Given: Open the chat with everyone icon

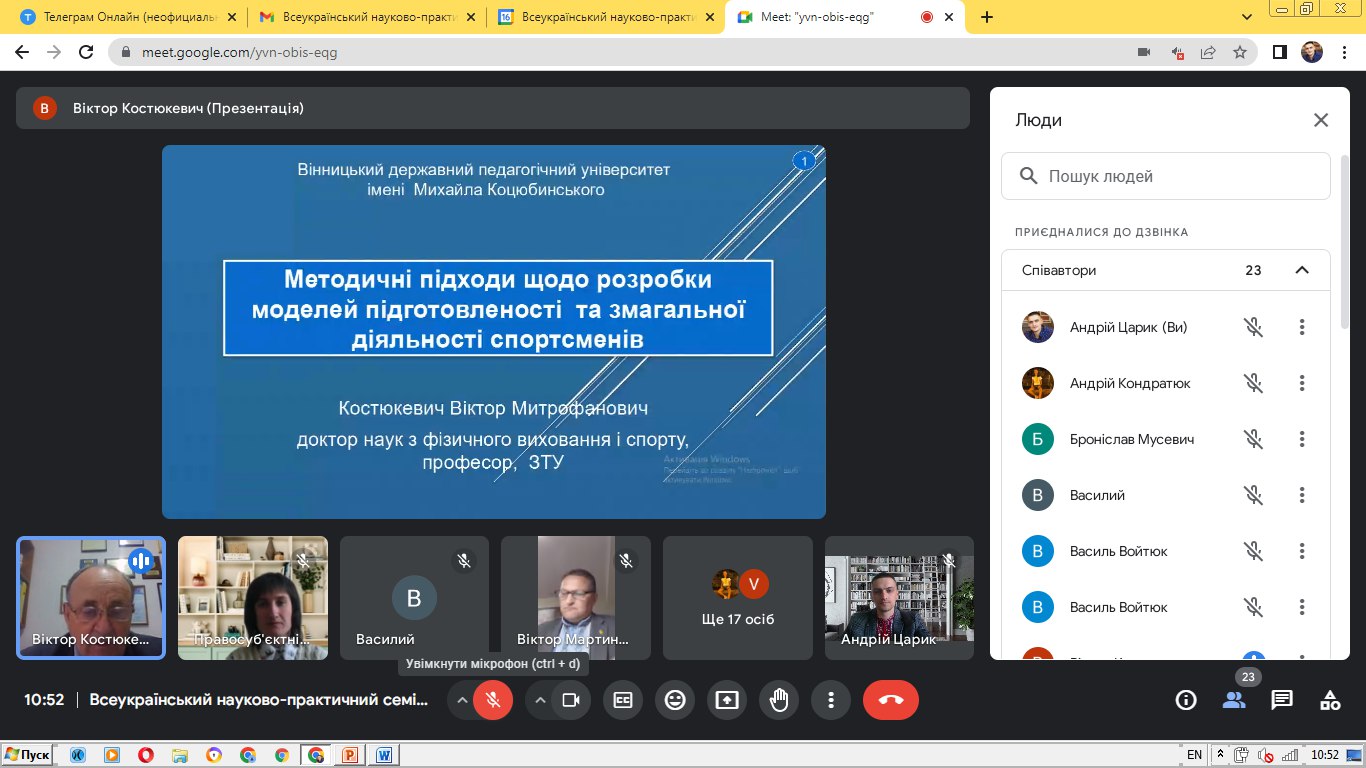Looking at the screenshot, I should point(1282,700).
